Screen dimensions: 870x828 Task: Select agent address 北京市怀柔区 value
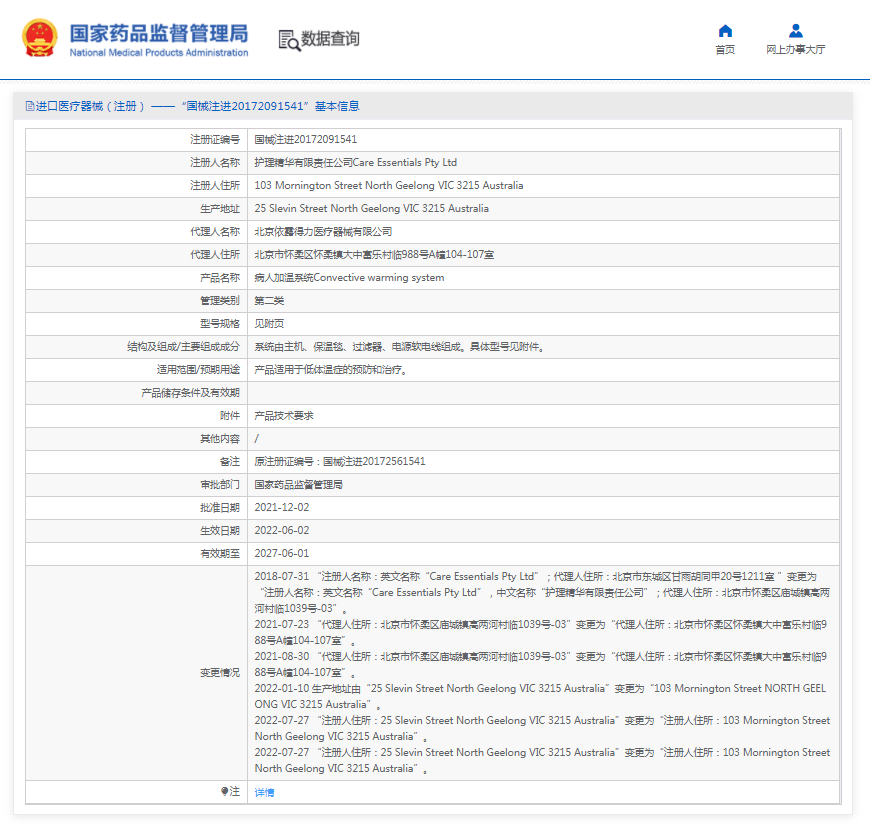[x=374, y=255]
